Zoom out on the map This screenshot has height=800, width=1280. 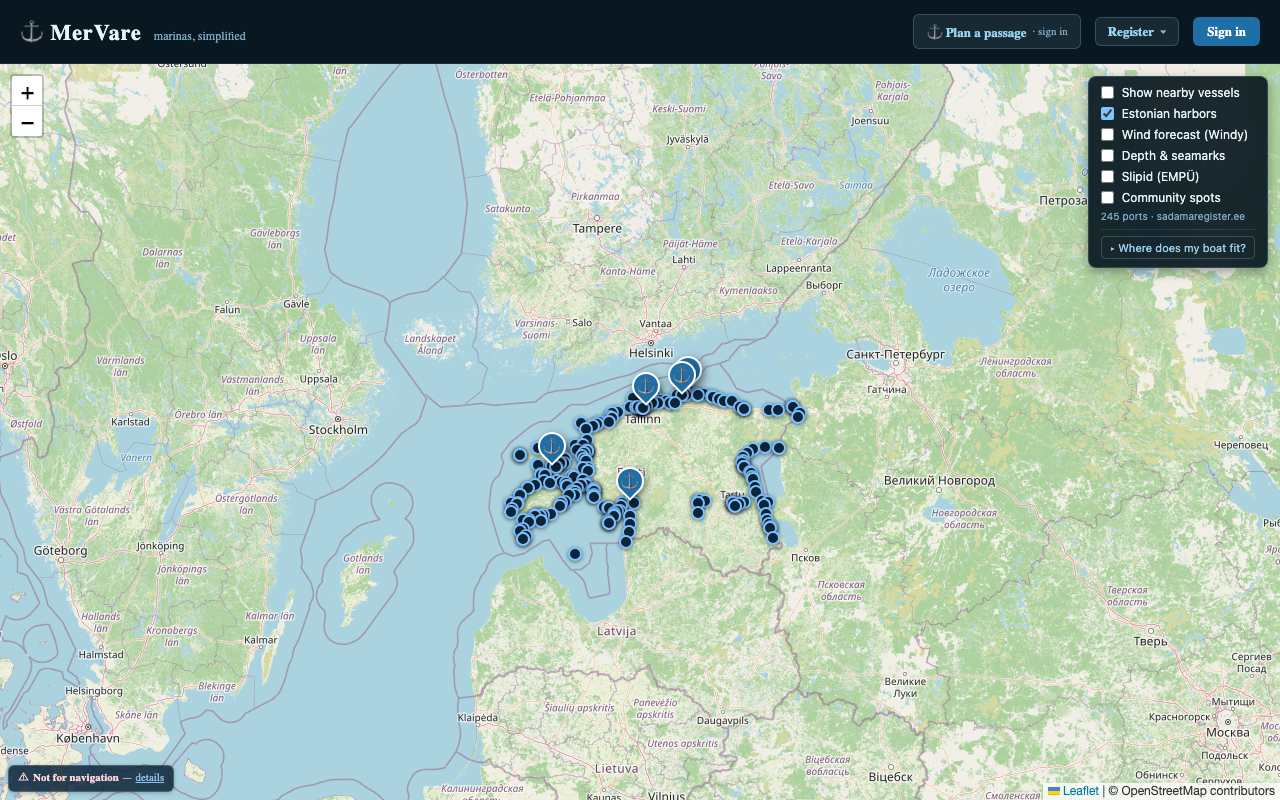point(27,122)
